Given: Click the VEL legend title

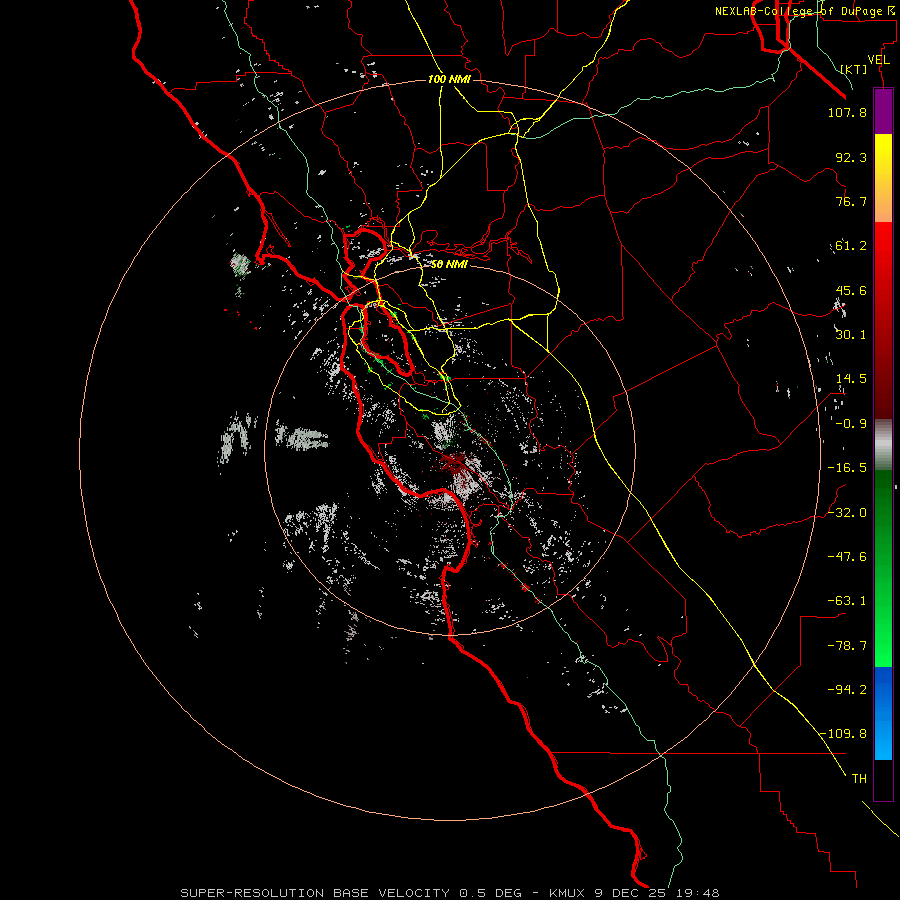Looking at the screenshot, I should click(879, 60).
